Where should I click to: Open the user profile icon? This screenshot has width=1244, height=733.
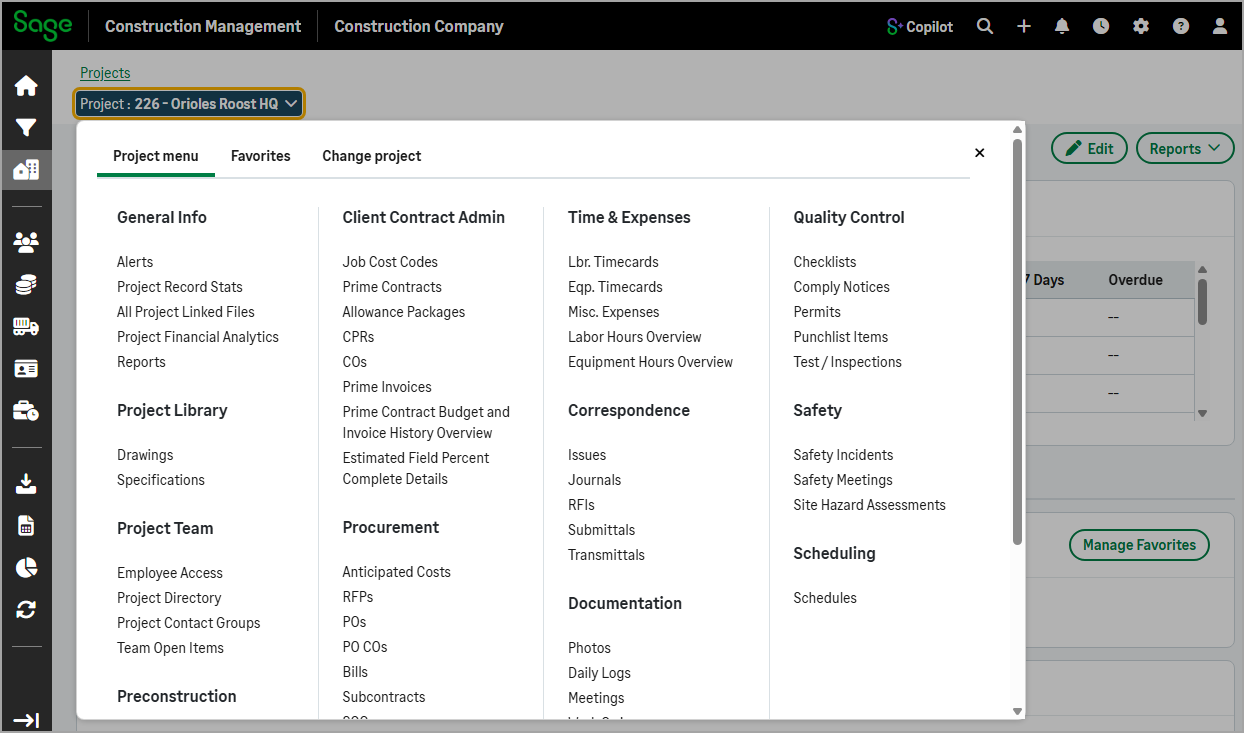pyautogui.click(x=1220, y=26)
